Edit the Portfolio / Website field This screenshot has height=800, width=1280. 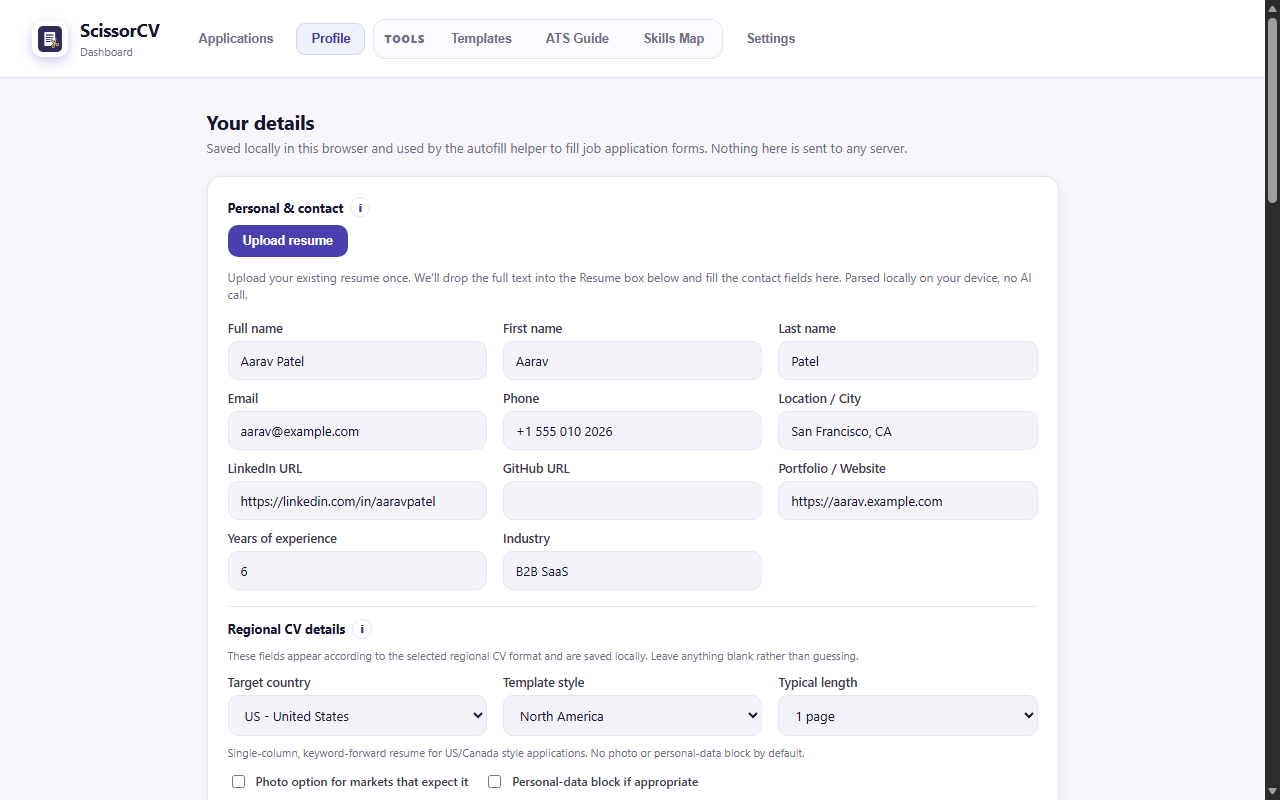tap(908, 501)
